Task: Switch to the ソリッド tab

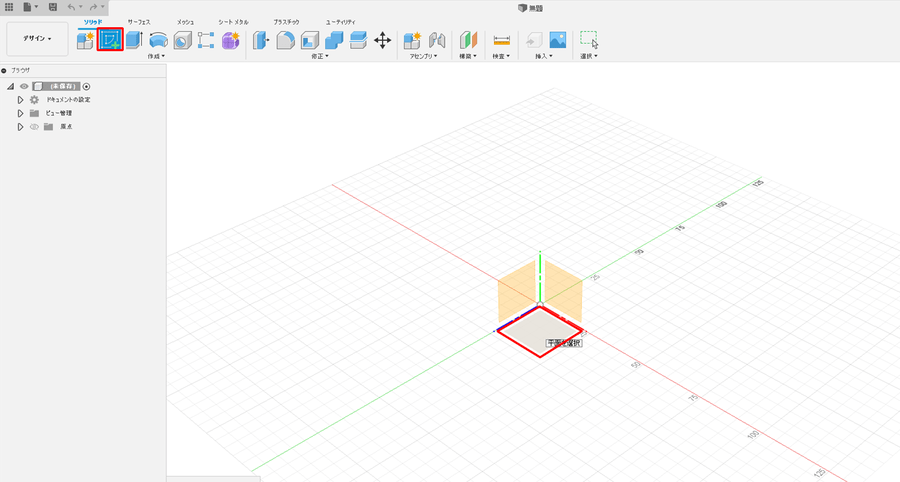Action: click(93, 22)
